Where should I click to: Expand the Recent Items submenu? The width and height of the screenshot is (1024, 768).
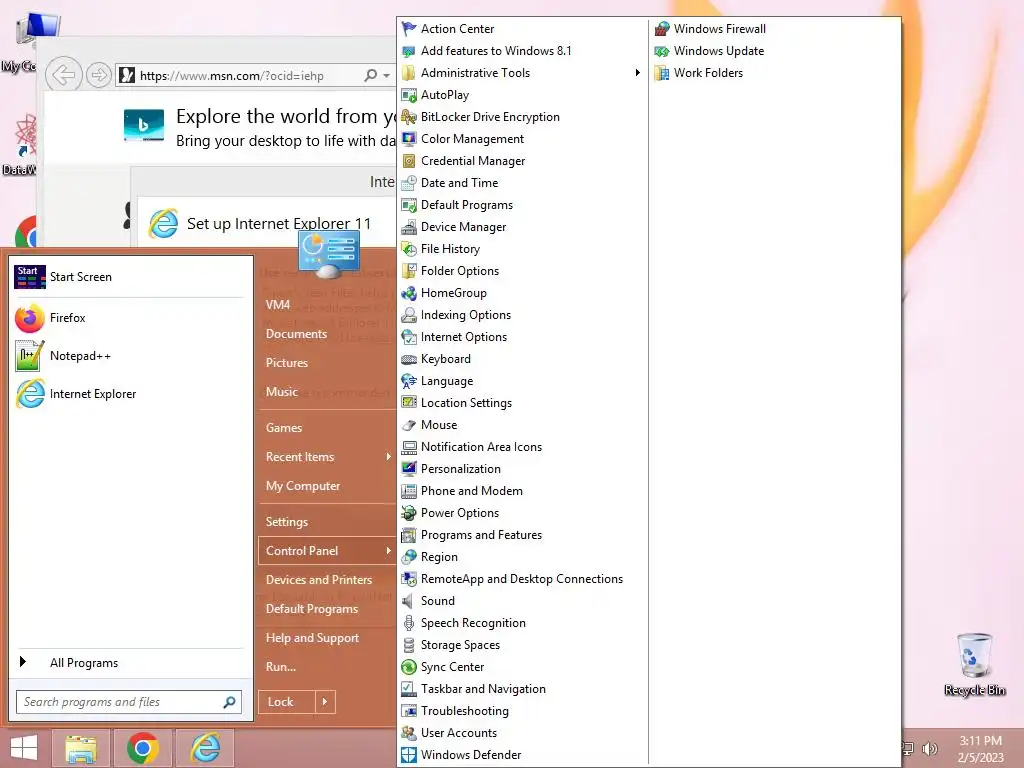(x=327, y=456)
